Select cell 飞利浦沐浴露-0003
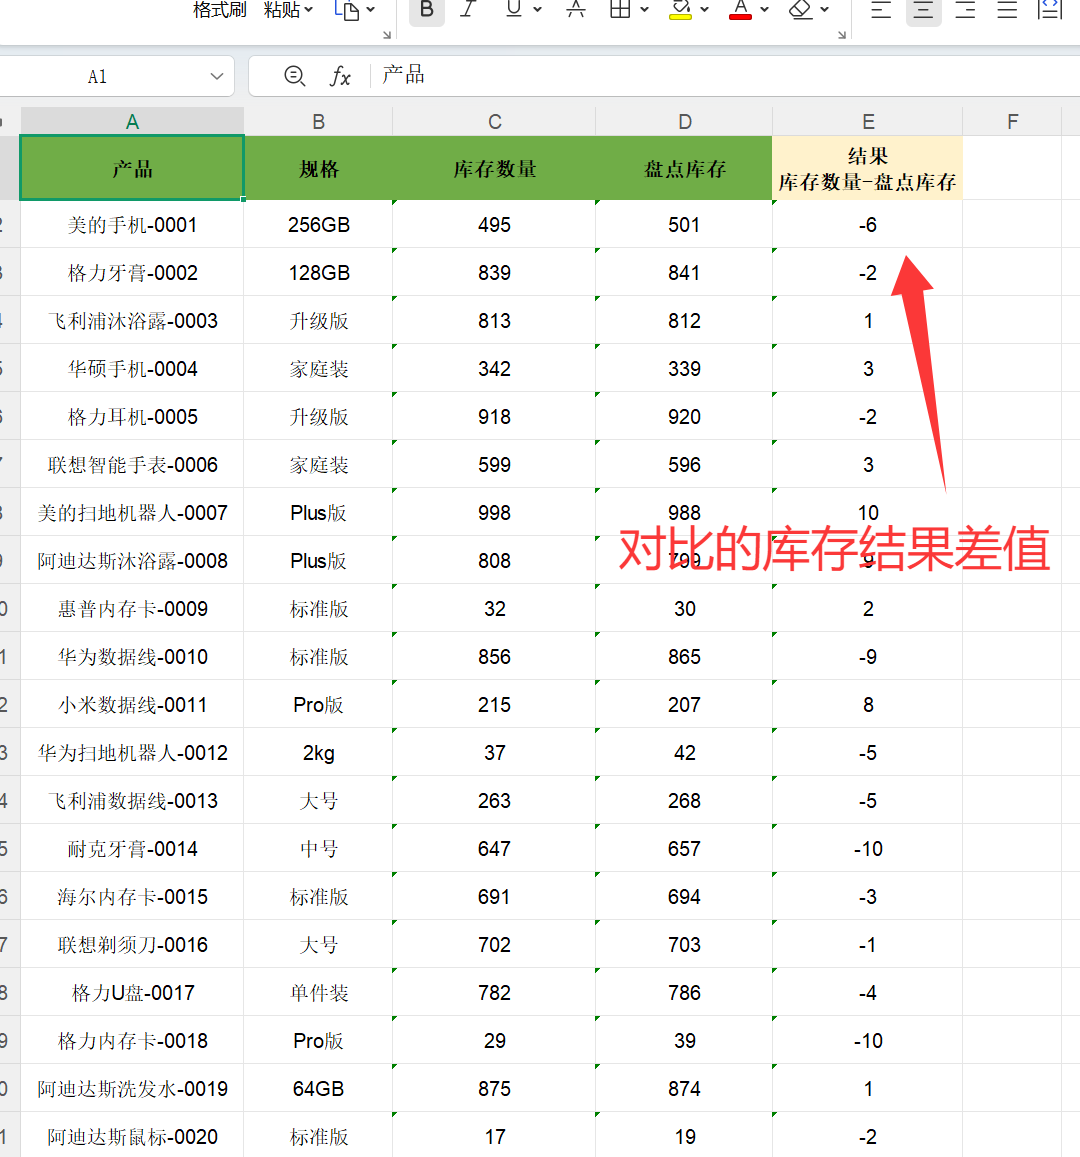The image size is (1080, 1157). pyautogui.click(x=132, y=320)
